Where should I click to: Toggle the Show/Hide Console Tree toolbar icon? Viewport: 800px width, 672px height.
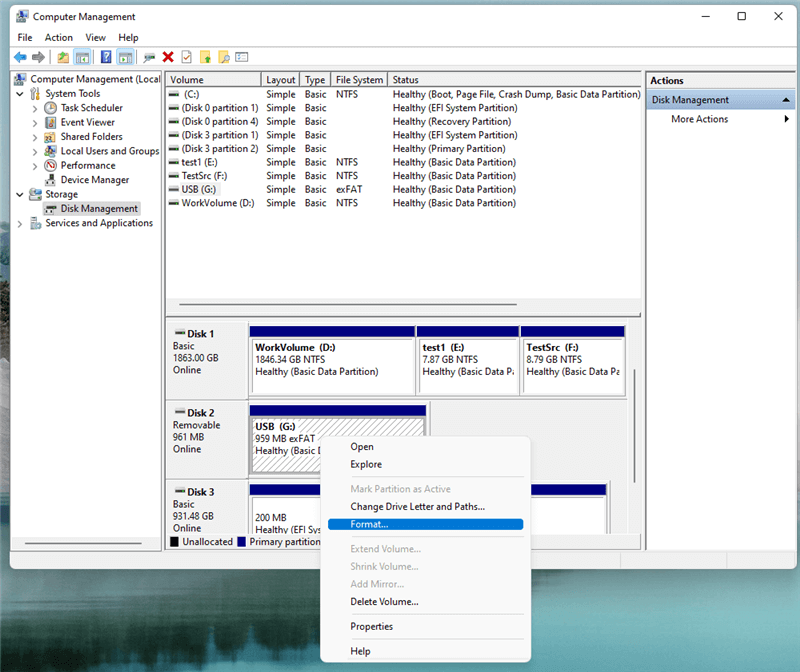[x=82, y=57]
